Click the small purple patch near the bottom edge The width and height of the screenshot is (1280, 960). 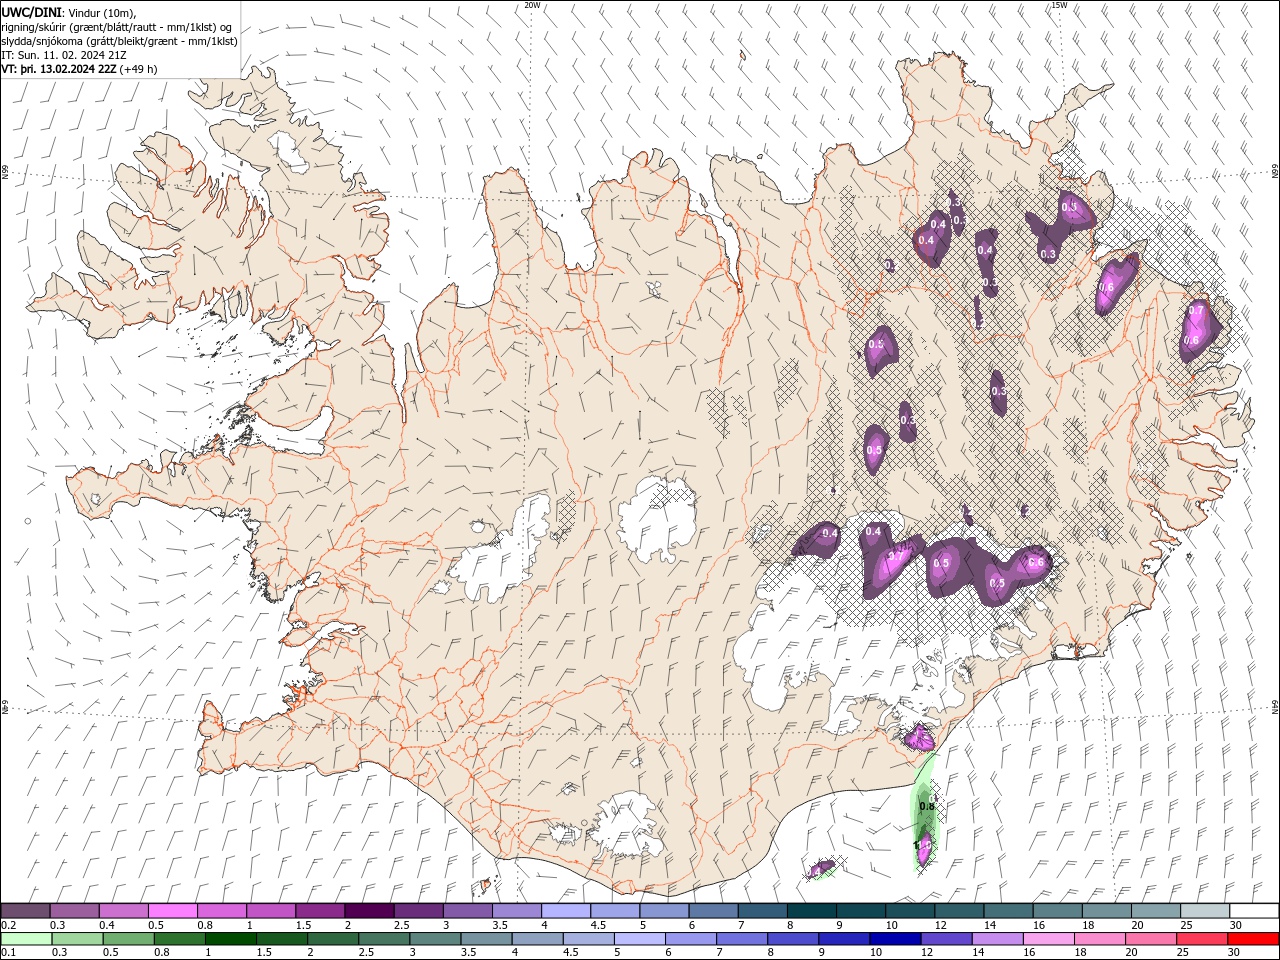tap(821, 868)
